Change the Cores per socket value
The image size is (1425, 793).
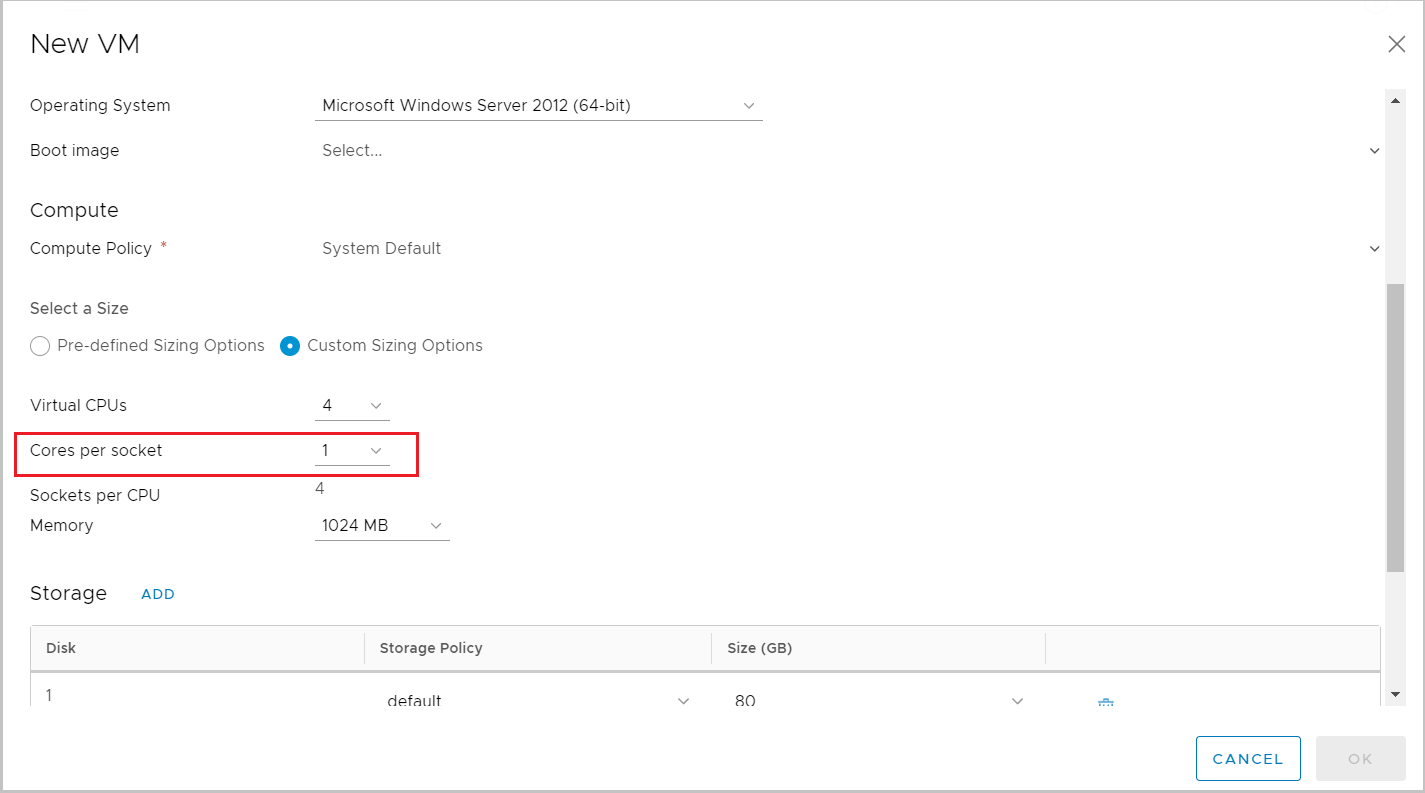coord(352,451)
